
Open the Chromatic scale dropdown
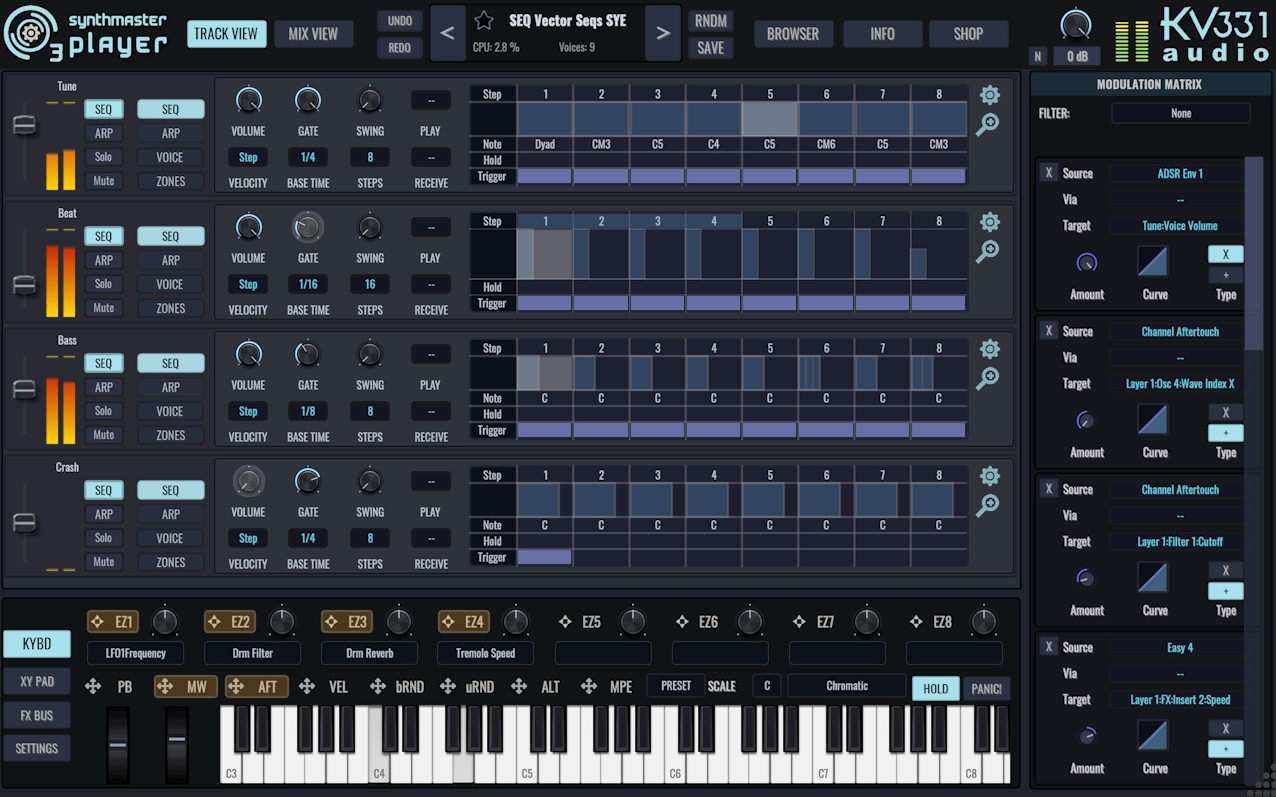point(846,686)
